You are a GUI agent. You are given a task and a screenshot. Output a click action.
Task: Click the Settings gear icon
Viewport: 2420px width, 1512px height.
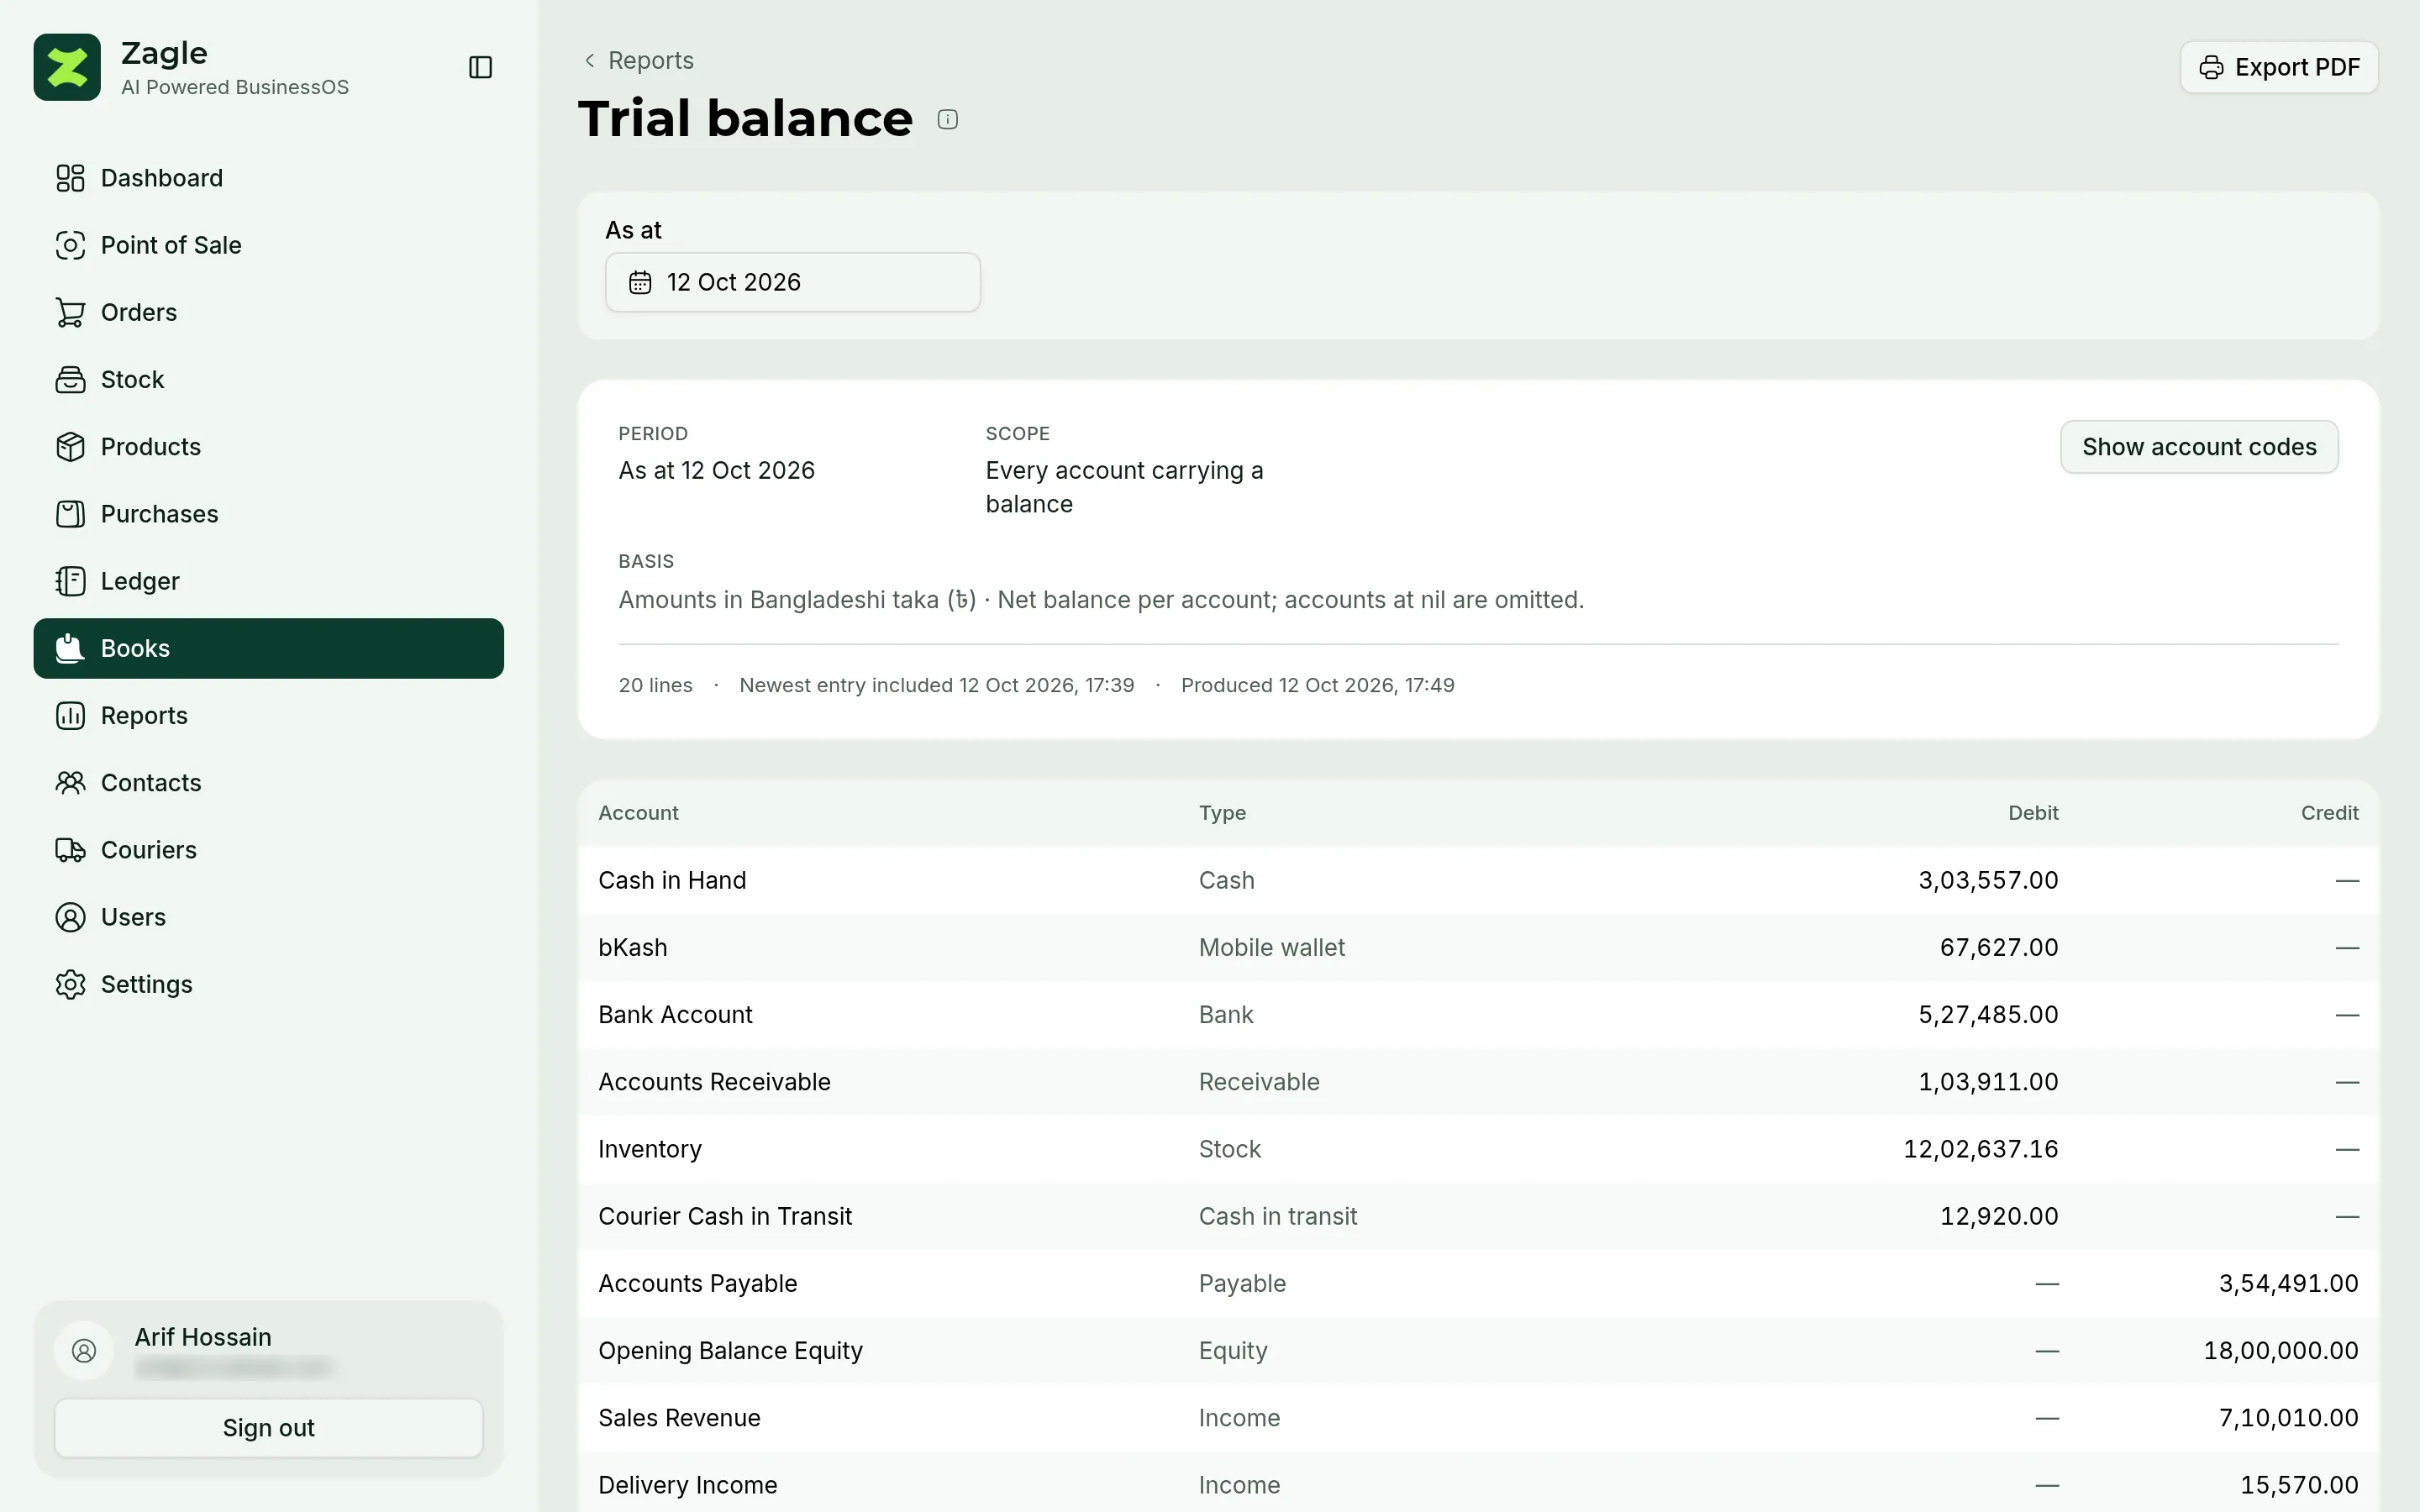tap(70, 984)
